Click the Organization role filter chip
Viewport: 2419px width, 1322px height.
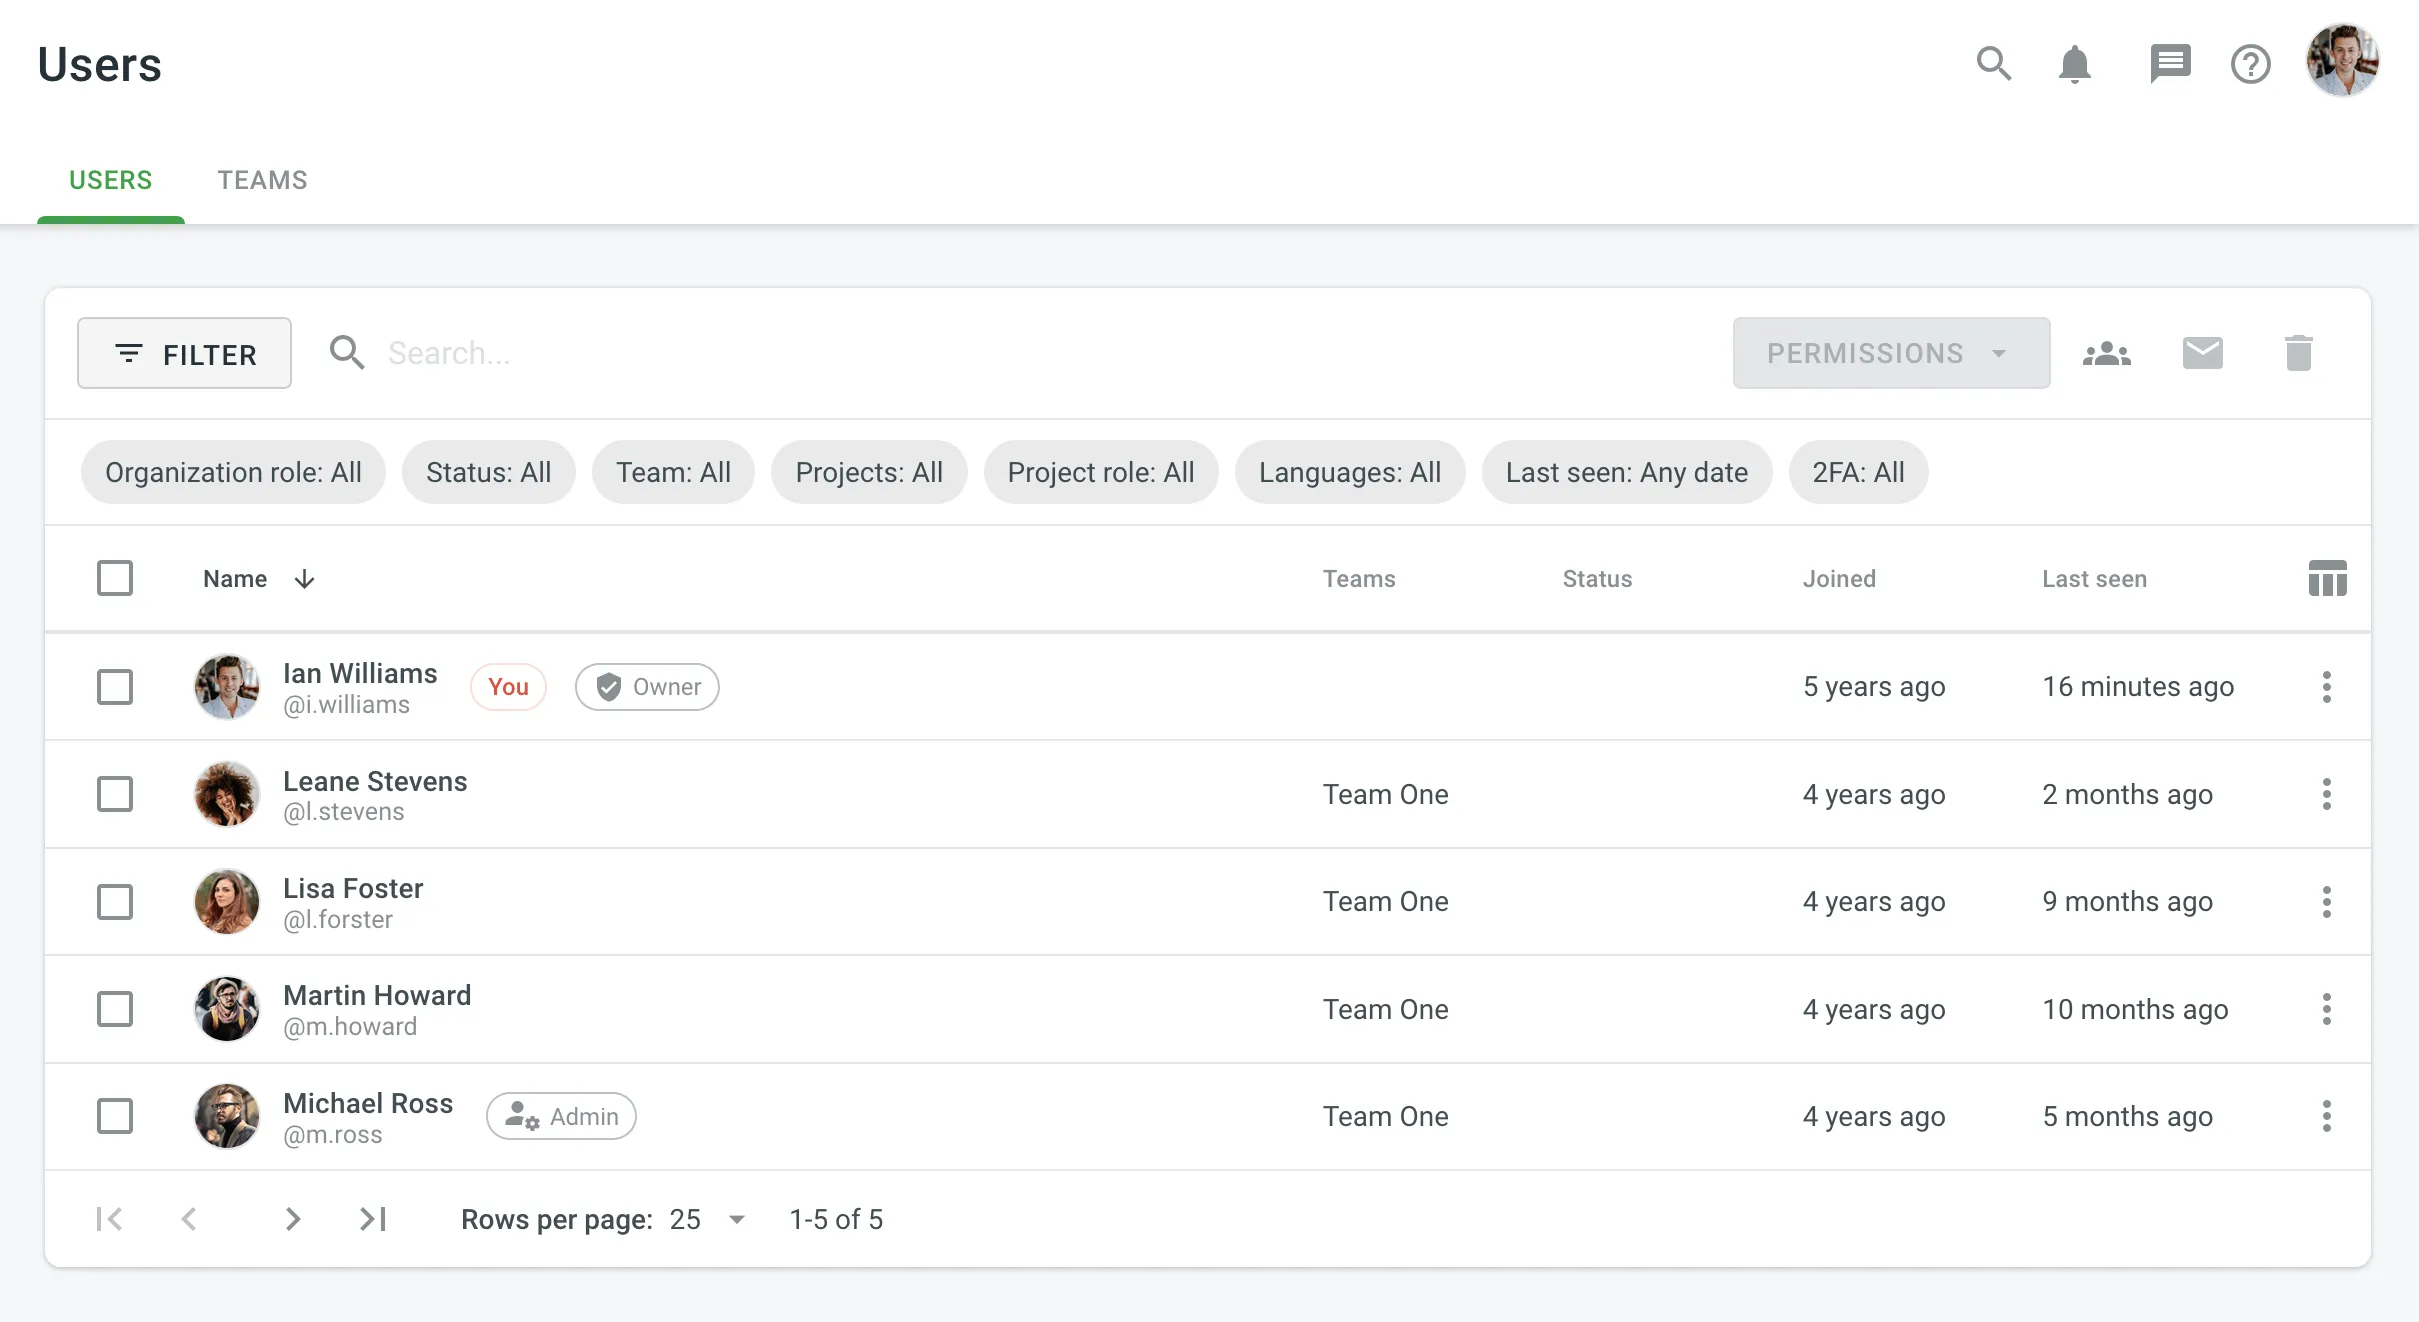(x=233, y=472)
